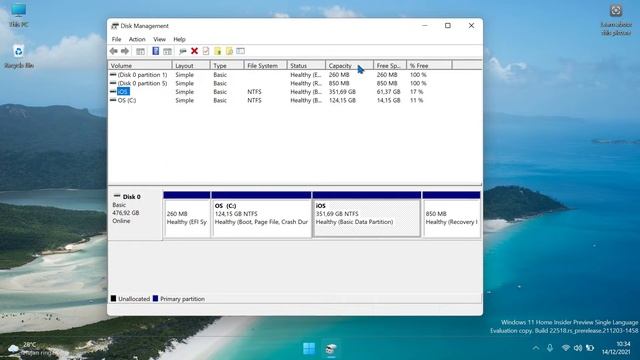This screenshot has width=640, height=360.
Task: Toggle the Show/Hide Console Tree icon
Action: point(140,51)
